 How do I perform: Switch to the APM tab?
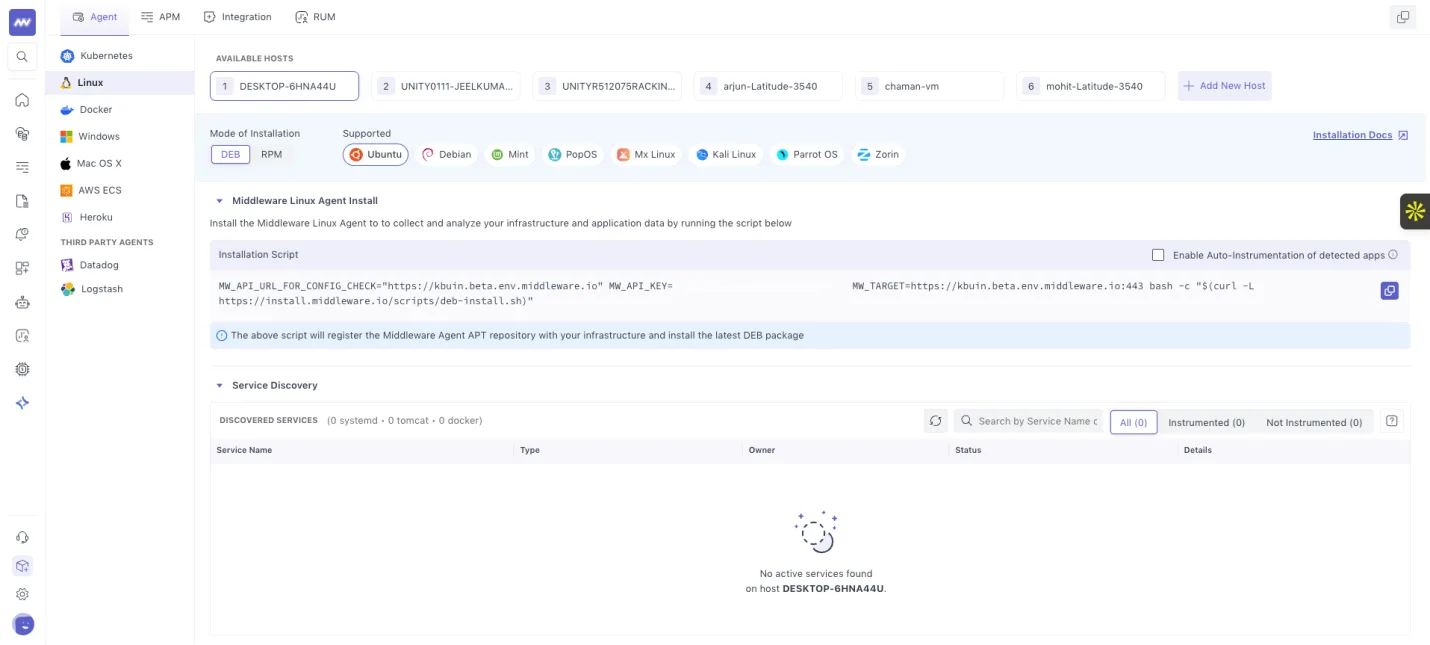[x=161, y=17]
